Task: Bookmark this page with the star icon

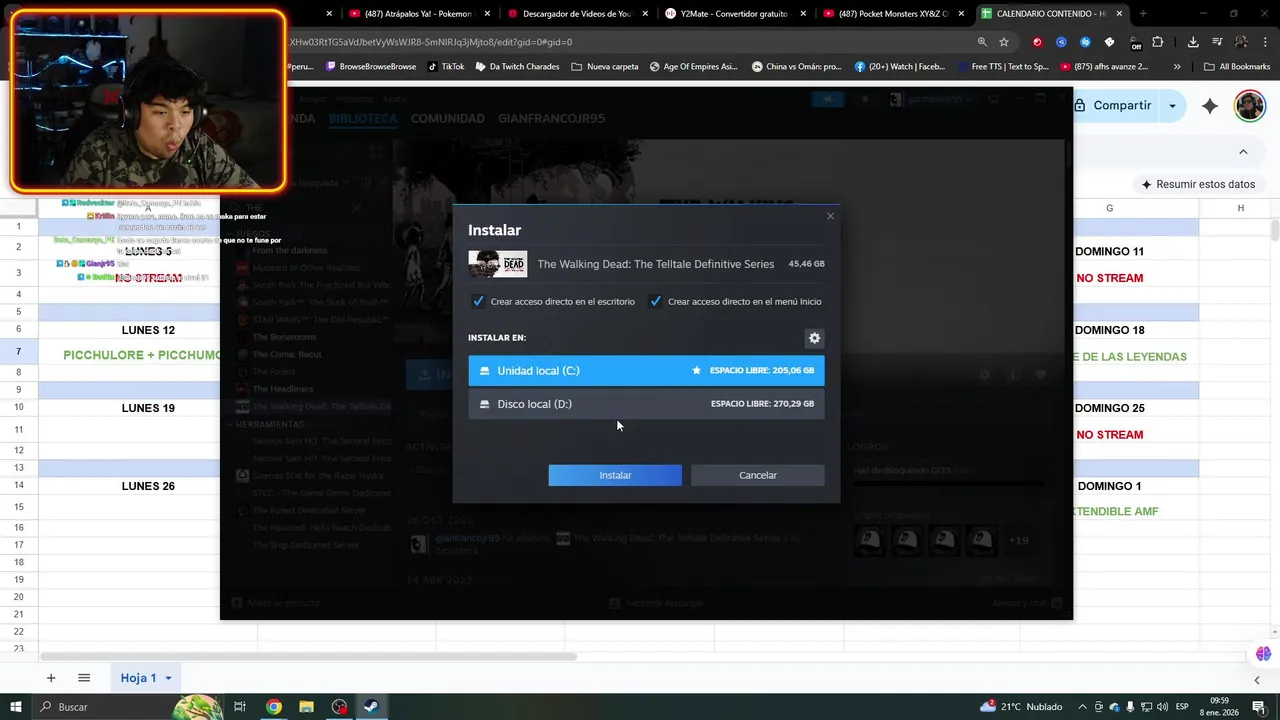Action: click(x=1004, y=42)
